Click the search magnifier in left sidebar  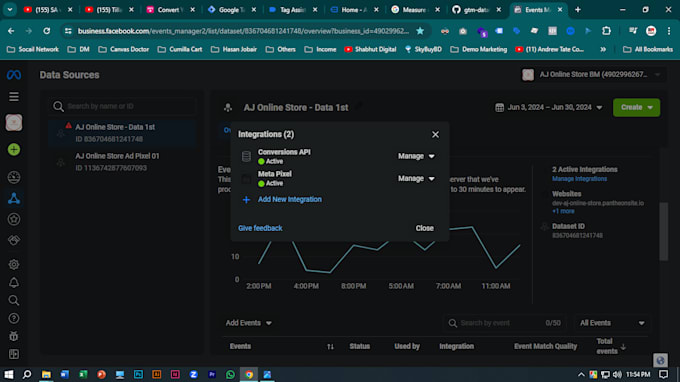[x=14, y=300]
